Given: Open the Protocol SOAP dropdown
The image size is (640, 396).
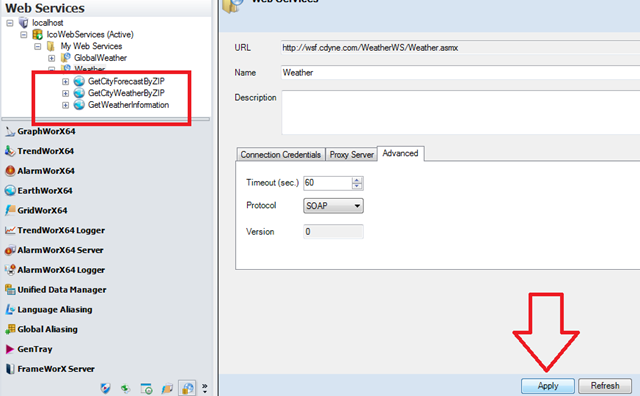Looking at the screenshot, I should coord(333,206).
